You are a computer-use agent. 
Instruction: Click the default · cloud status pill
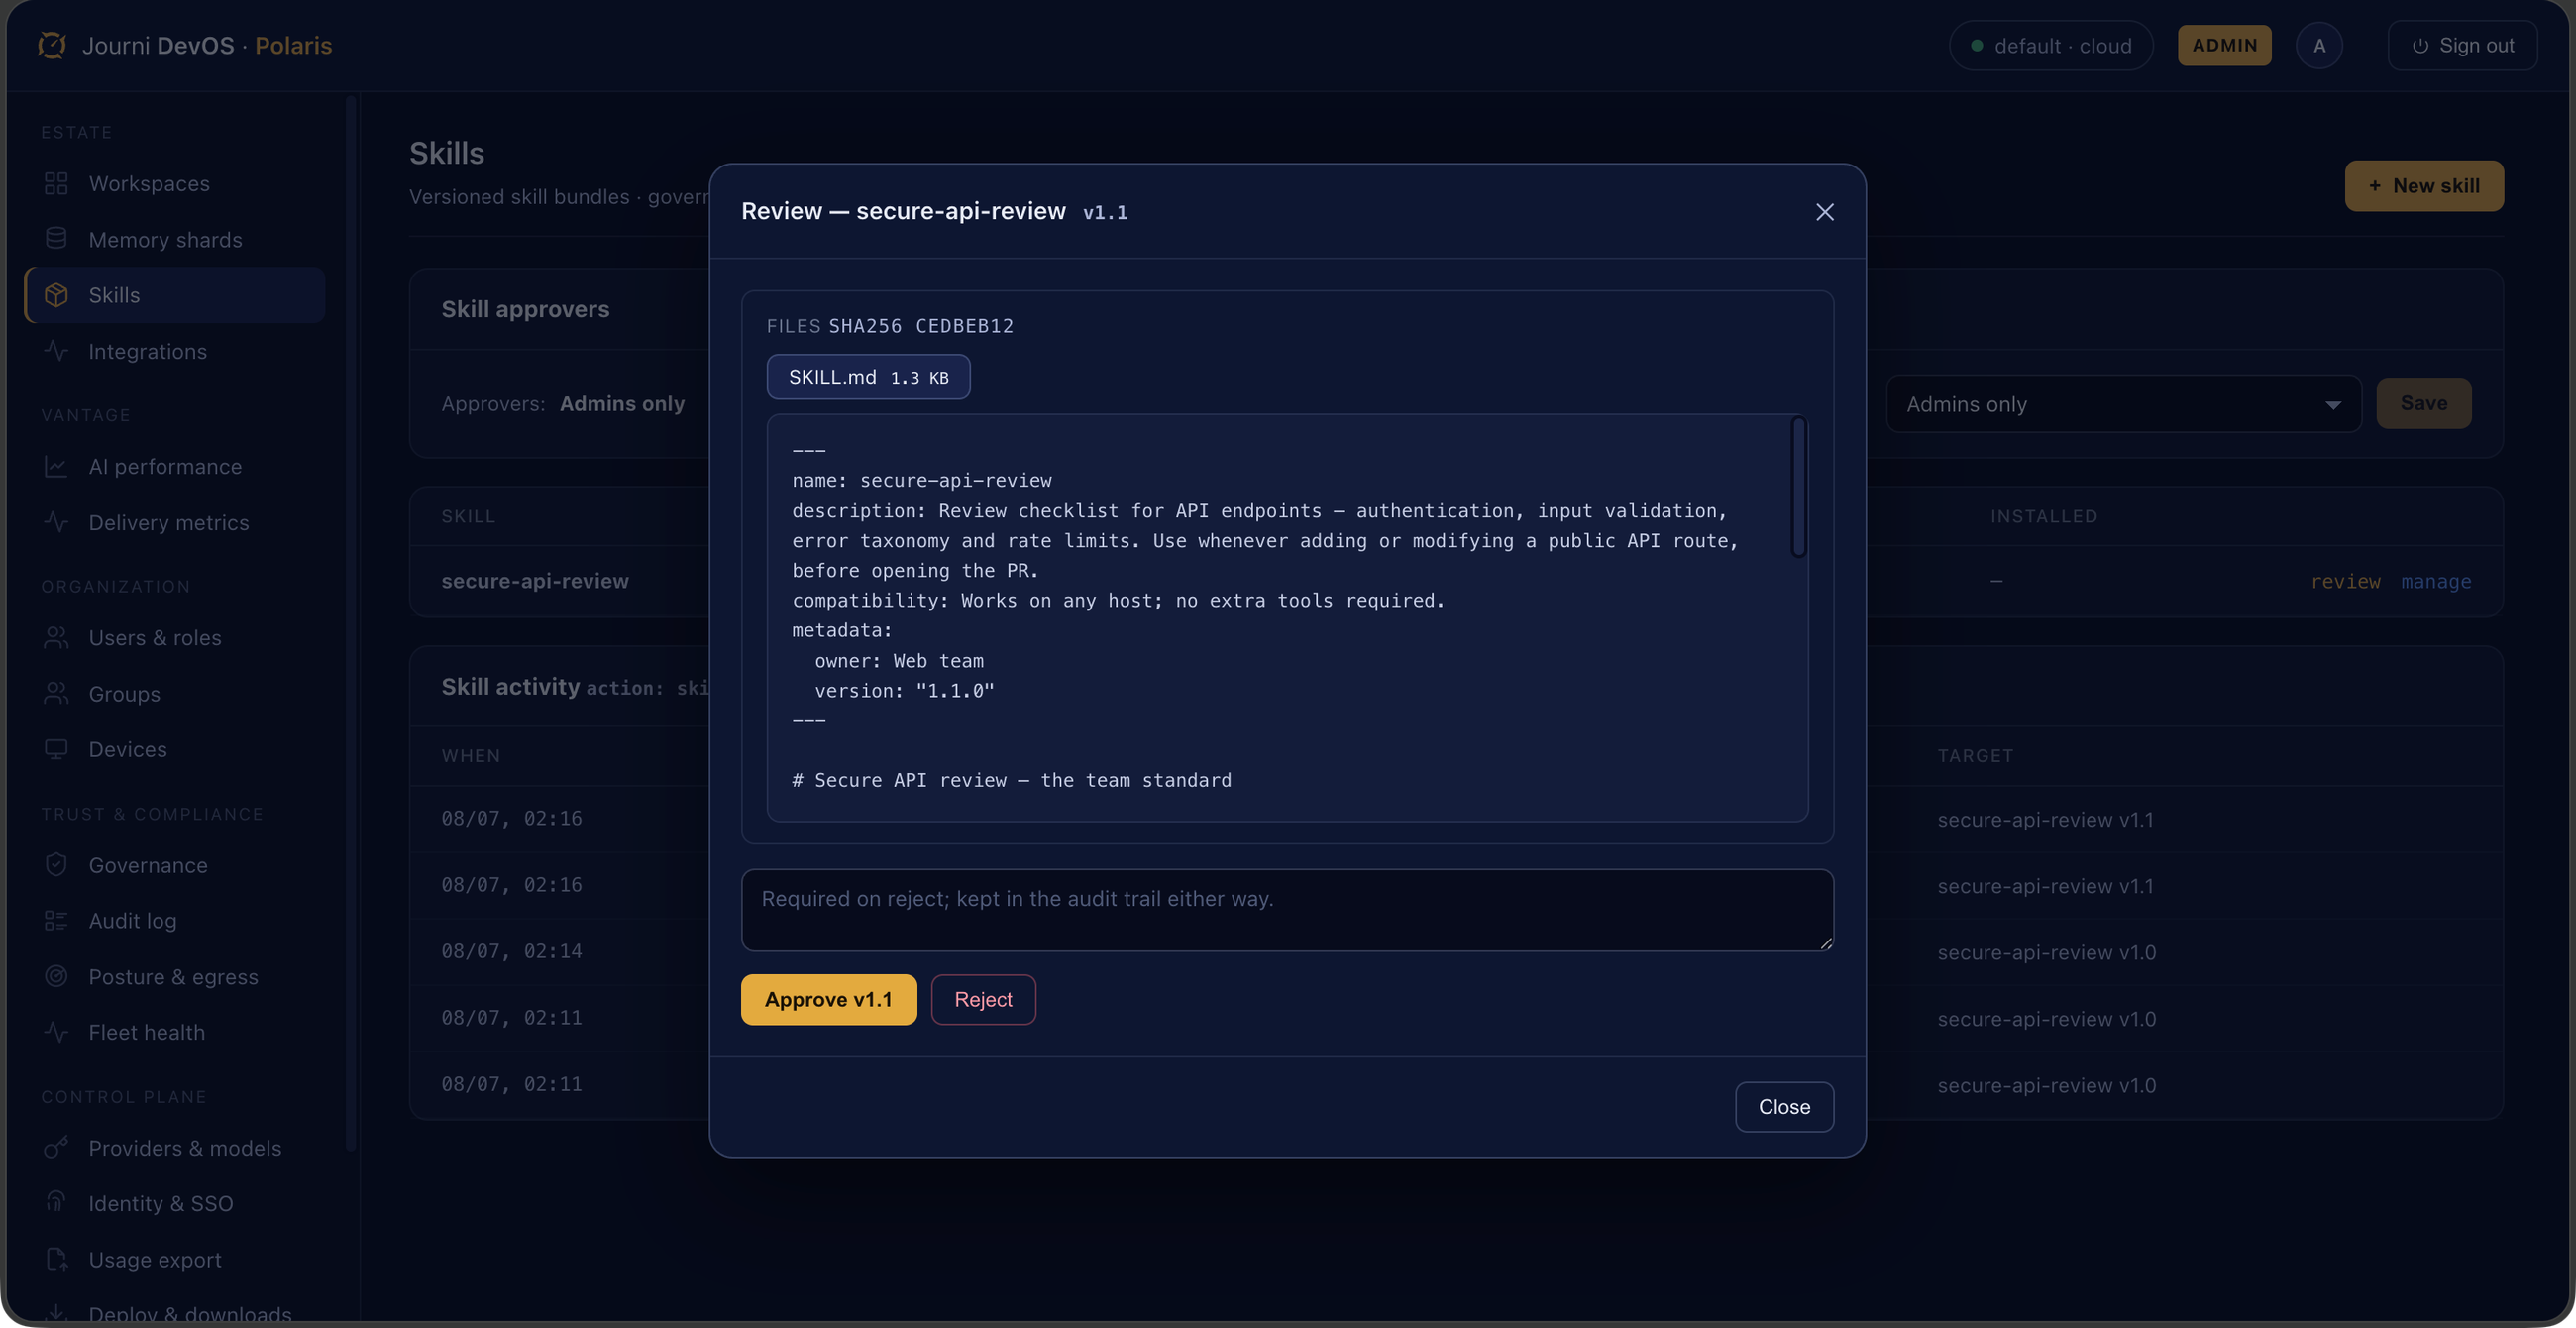point(2050,45)
